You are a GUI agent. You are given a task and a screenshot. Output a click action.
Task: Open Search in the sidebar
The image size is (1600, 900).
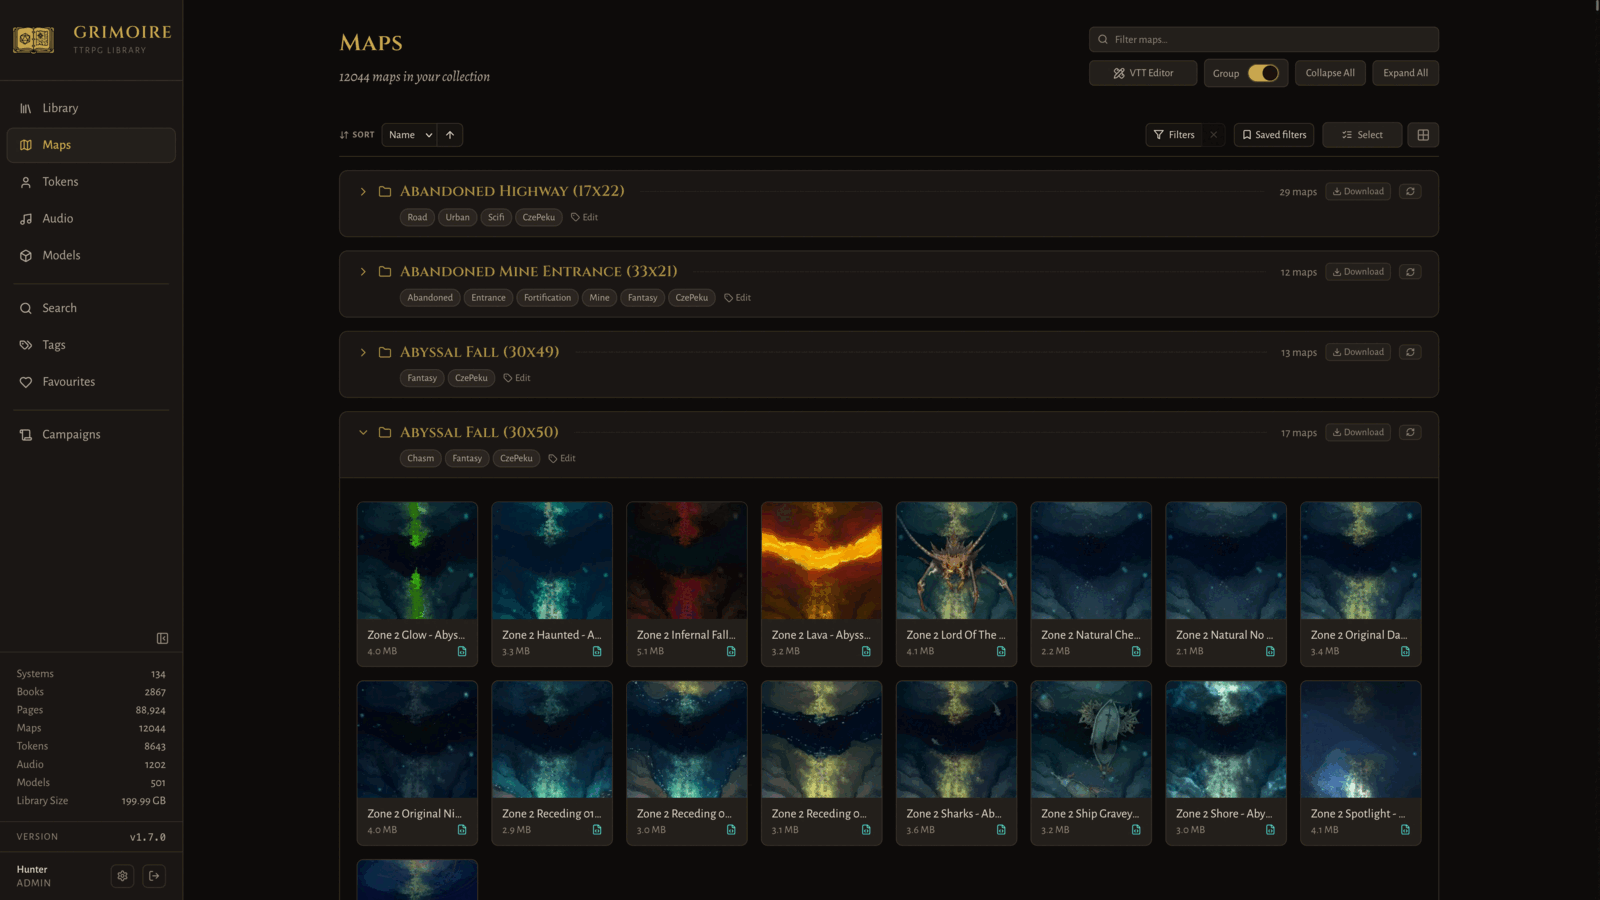(91, 308)
